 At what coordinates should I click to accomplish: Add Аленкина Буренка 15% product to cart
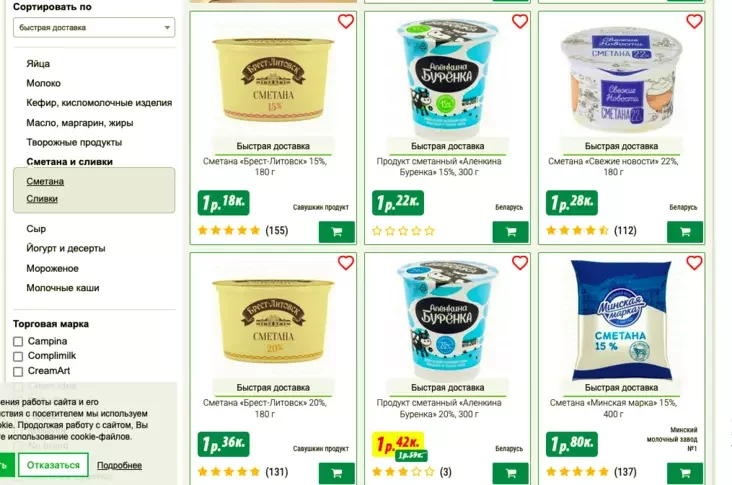[511, 232]
